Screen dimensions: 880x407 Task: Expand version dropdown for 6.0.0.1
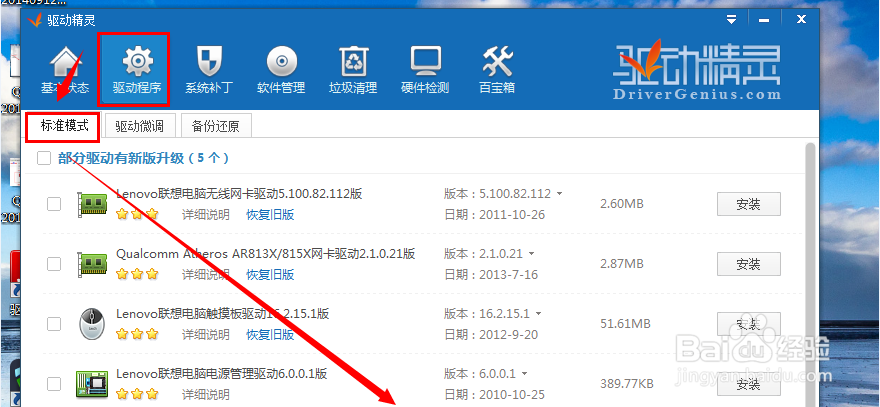tap(525, 374)
